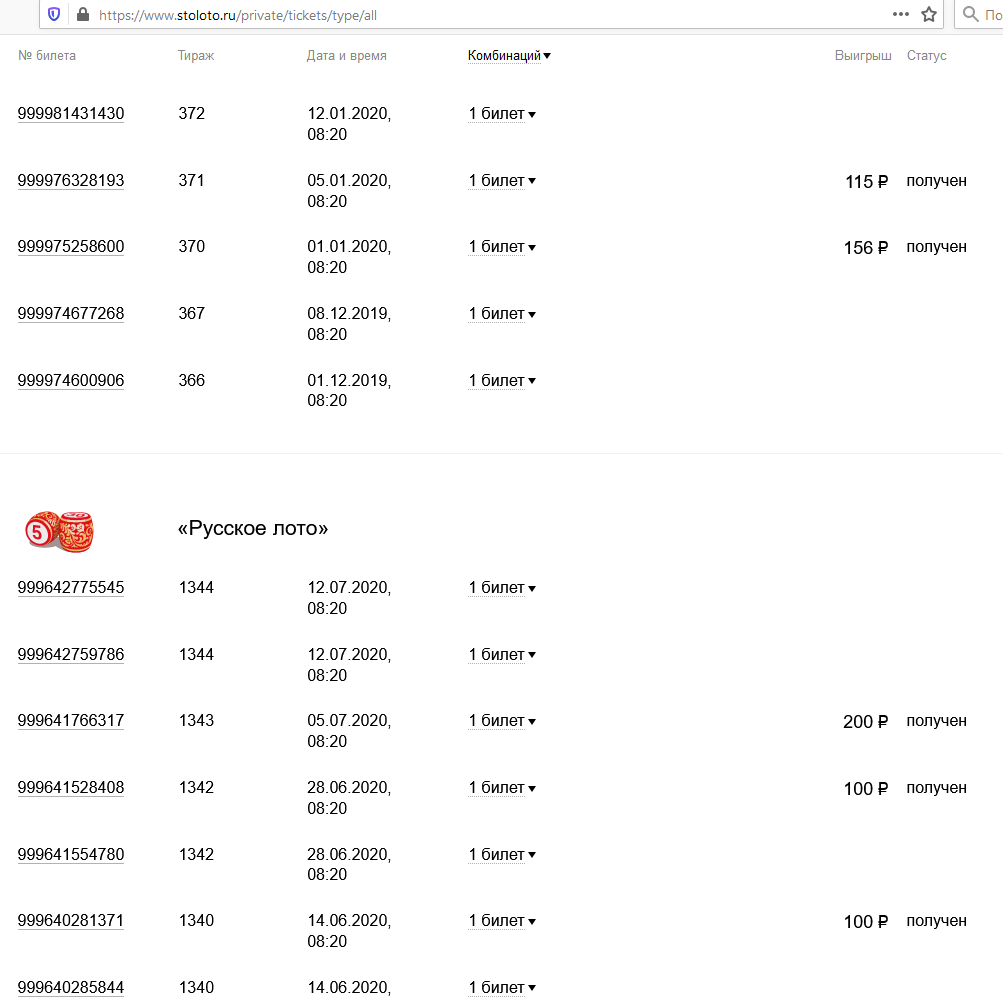Click draw number 366
Screen dimensions: 1003x999
pos(191,381)
